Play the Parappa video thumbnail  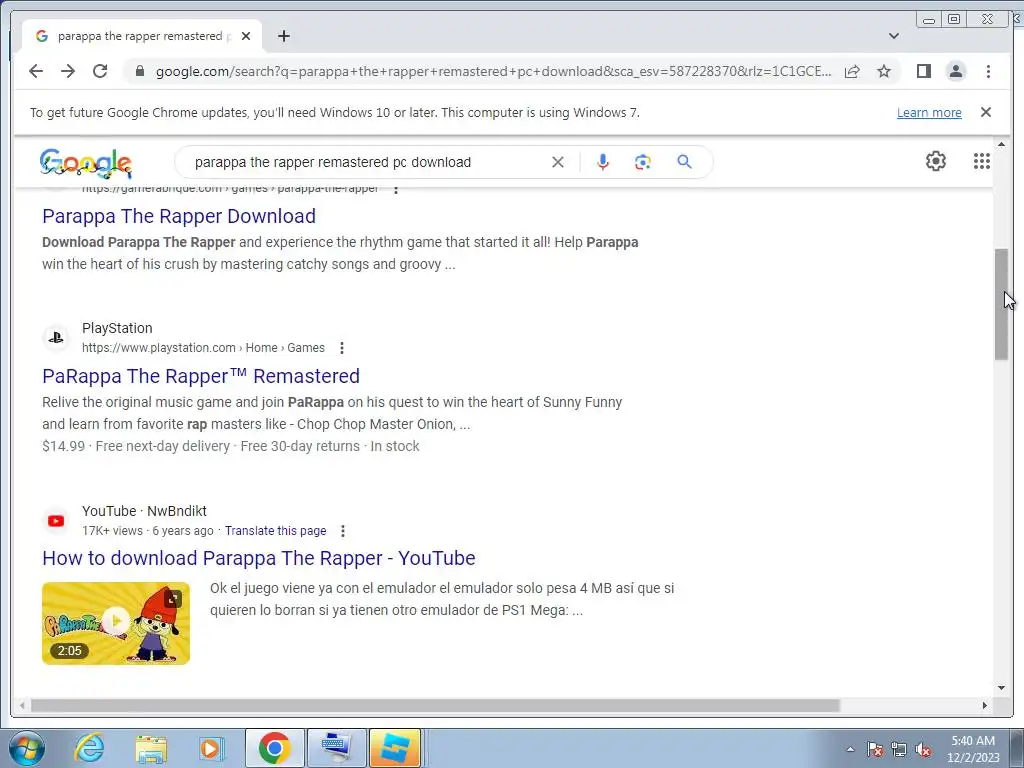click(x=116, y=623)
